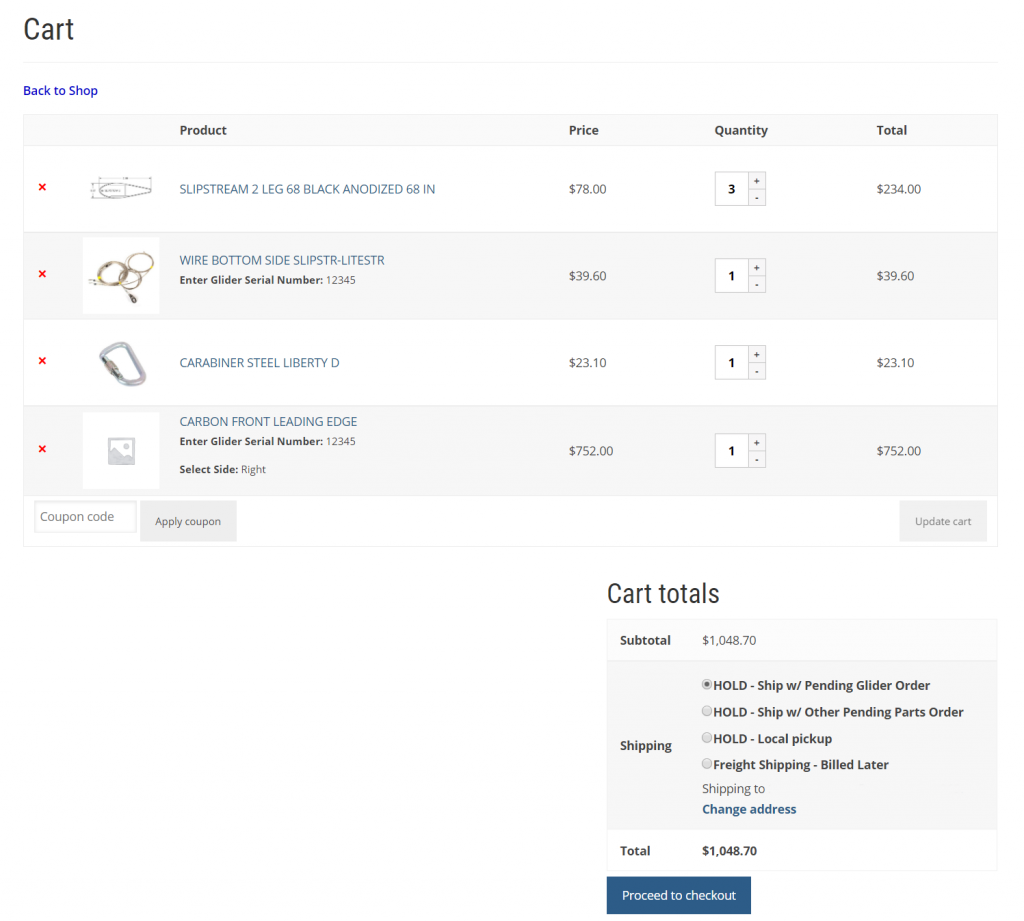Image resolution: width=1024 pixels, height=921 pixels.
Task: Proceed to checkout
Action: (678, 895)
